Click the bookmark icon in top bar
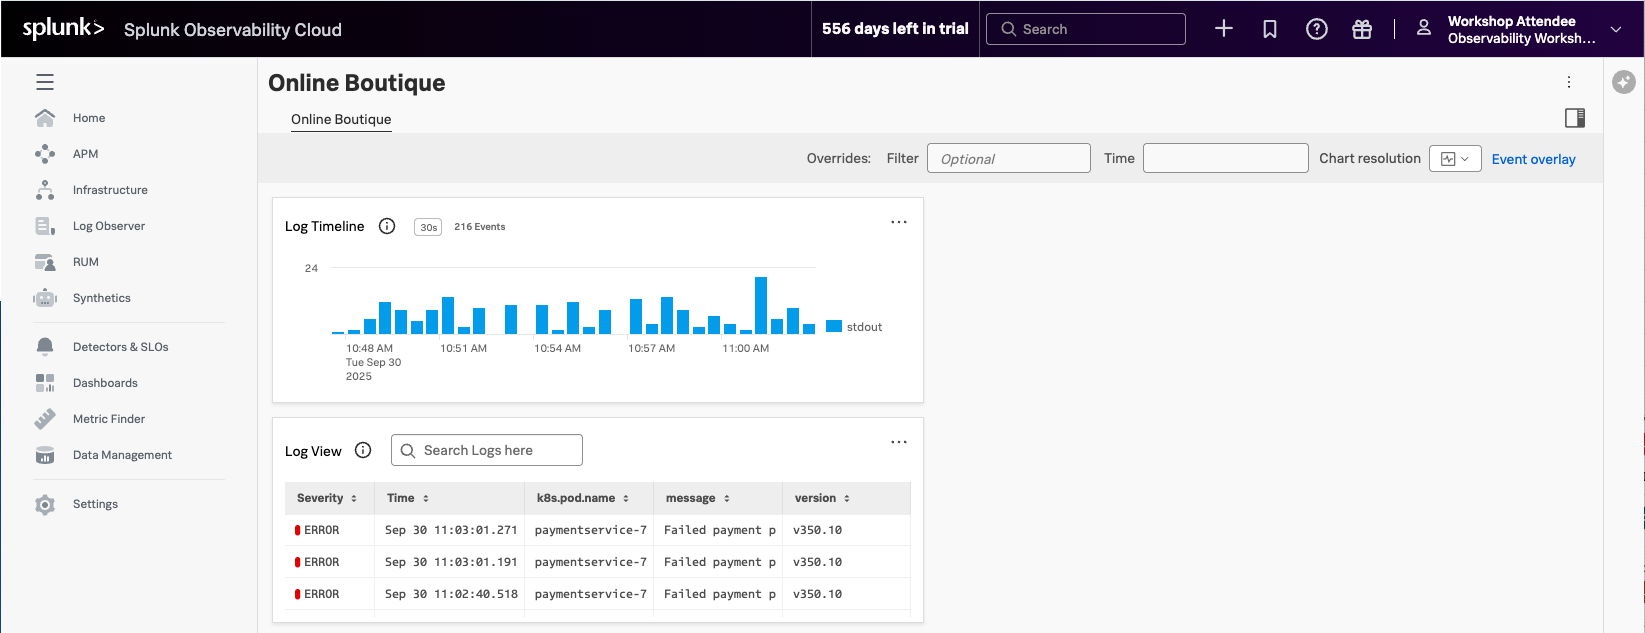1645x633 pixels. point(1270,29)
